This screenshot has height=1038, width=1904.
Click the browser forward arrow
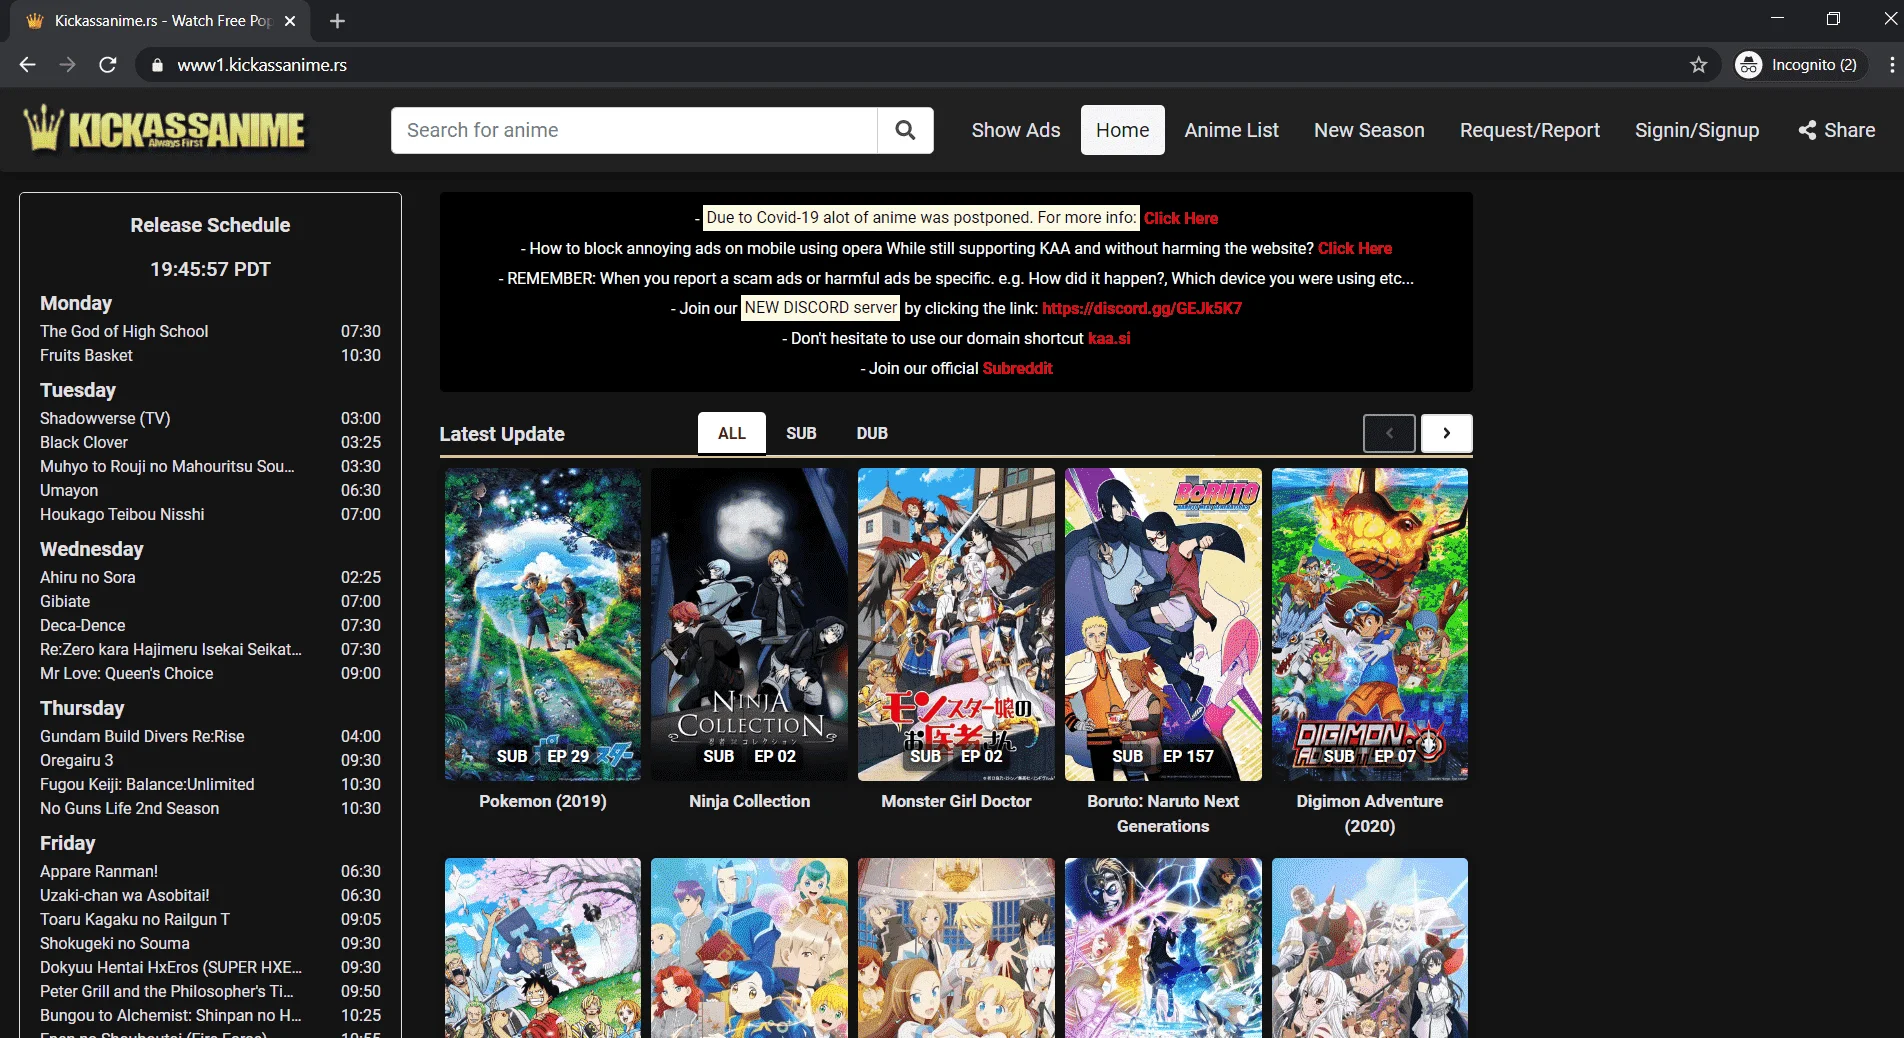67,65
